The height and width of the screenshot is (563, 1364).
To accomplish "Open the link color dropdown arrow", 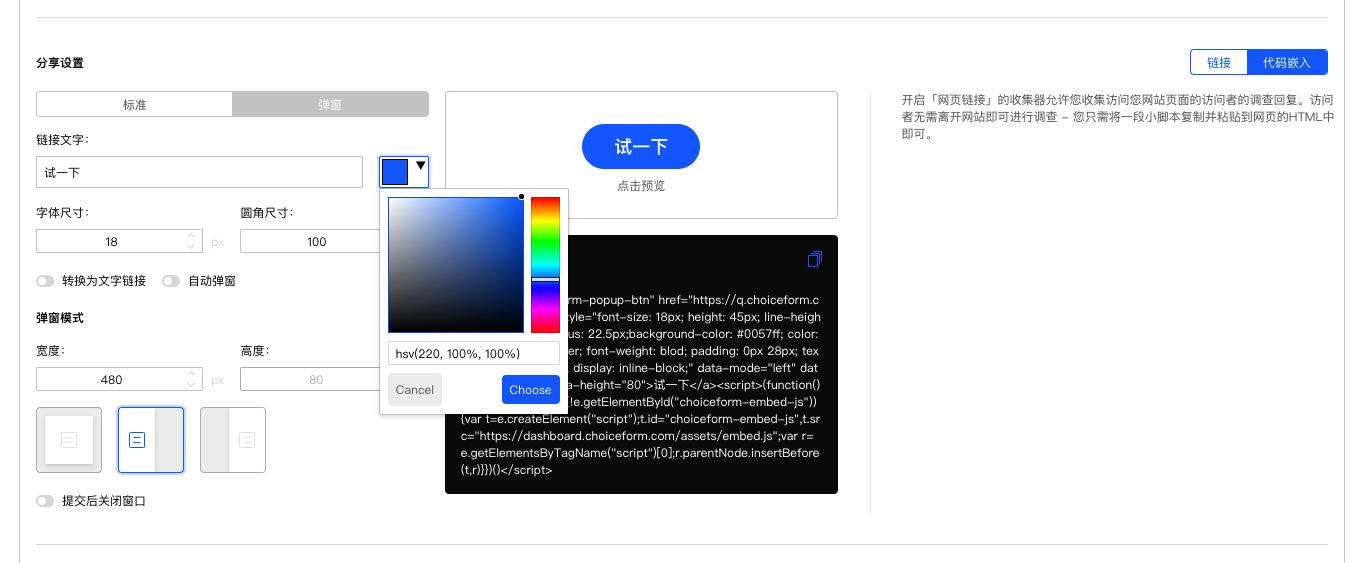I will 421,166.
